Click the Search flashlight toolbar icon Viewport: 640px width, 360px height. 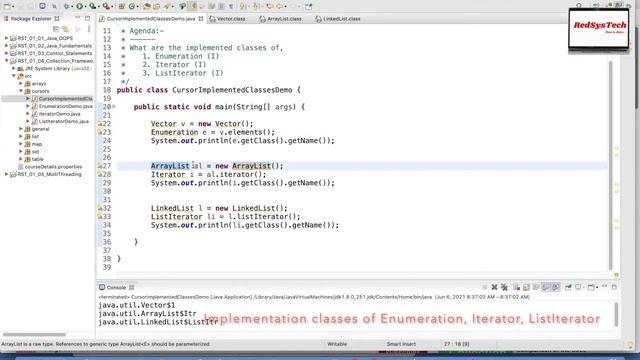pos(167,6)
